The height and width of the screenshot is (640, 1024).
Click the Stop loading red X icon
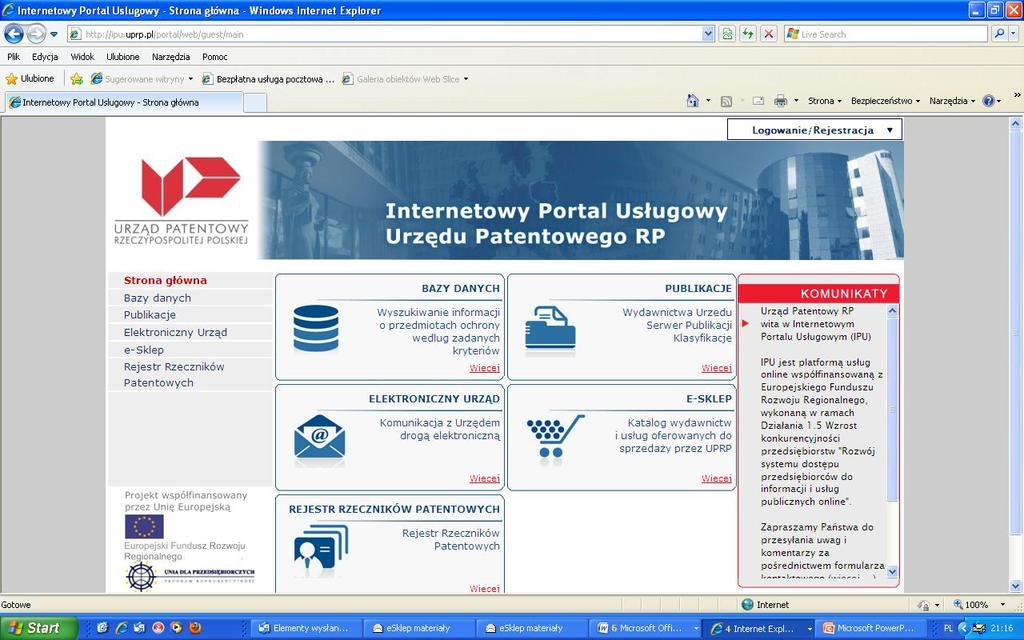pyautogui.click(x=769, y=34)
